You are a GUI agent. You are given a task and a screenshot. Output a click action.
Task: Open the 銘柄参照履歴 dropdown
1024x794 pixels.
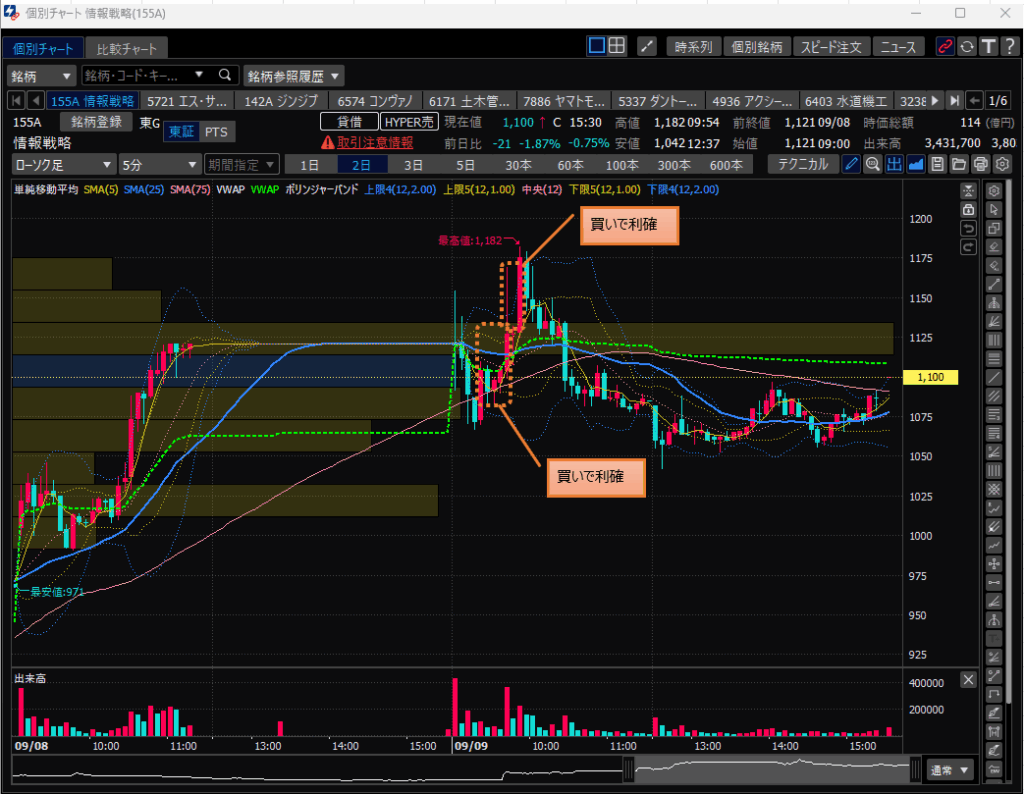click(294, 75)
